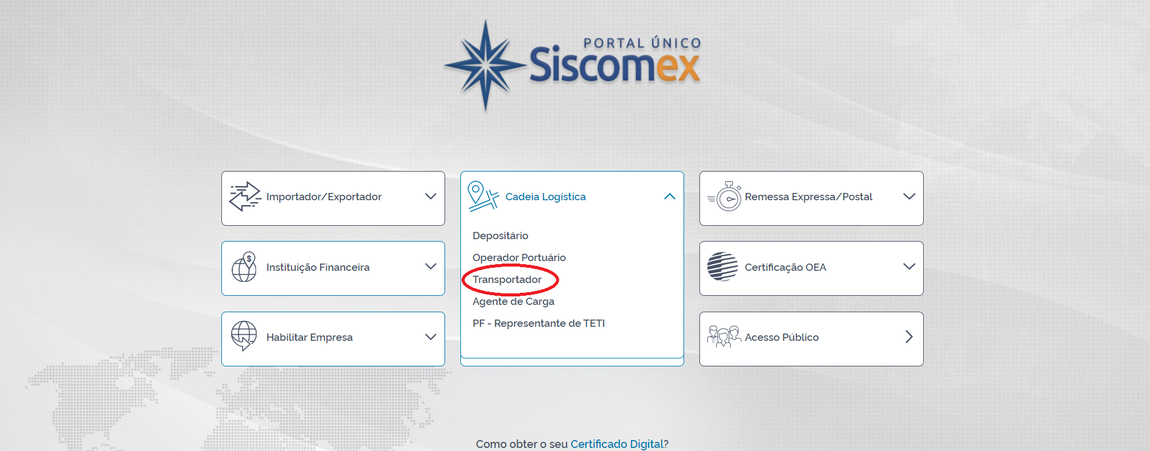Choose Transportador in the list
The height and width of the screenshot is (451, 1150).
tap(508, 279)
